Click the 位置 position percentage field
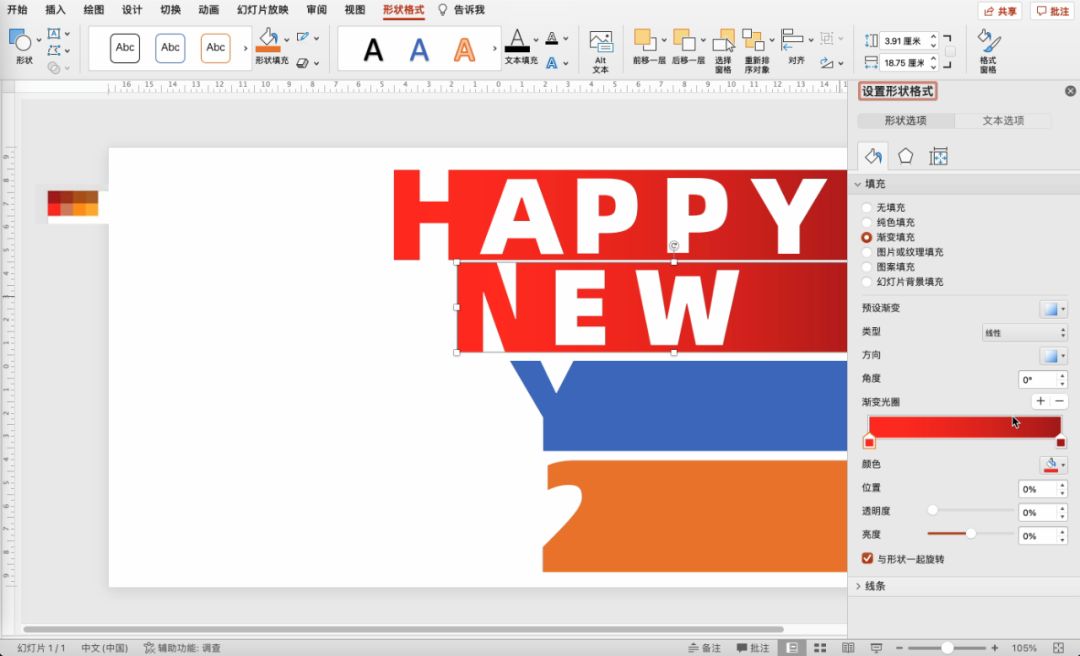The image size is (1080, 656). [x=1038, y=489]
